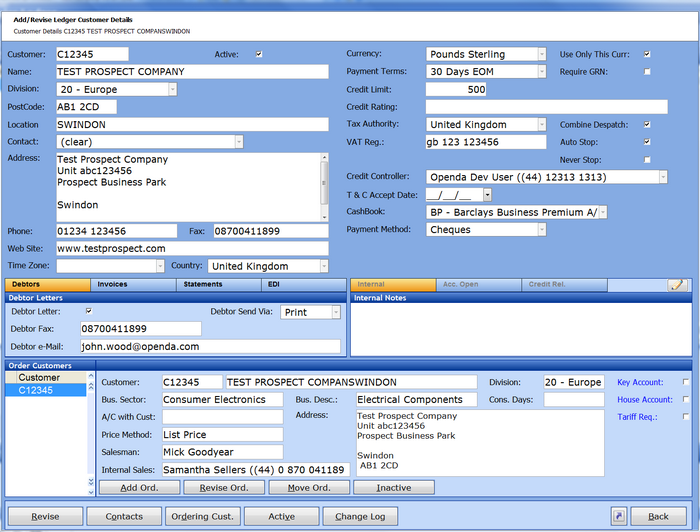700x532 pixels.
Task: Click the Location field SWINDON
Action: (192, 125)
